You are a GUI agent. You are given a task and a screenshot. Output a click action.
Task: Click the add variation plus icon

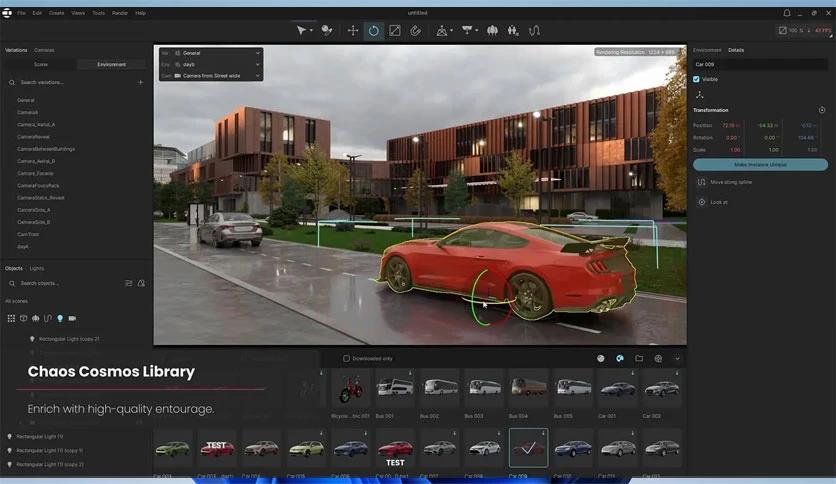[x=140, y=82]
